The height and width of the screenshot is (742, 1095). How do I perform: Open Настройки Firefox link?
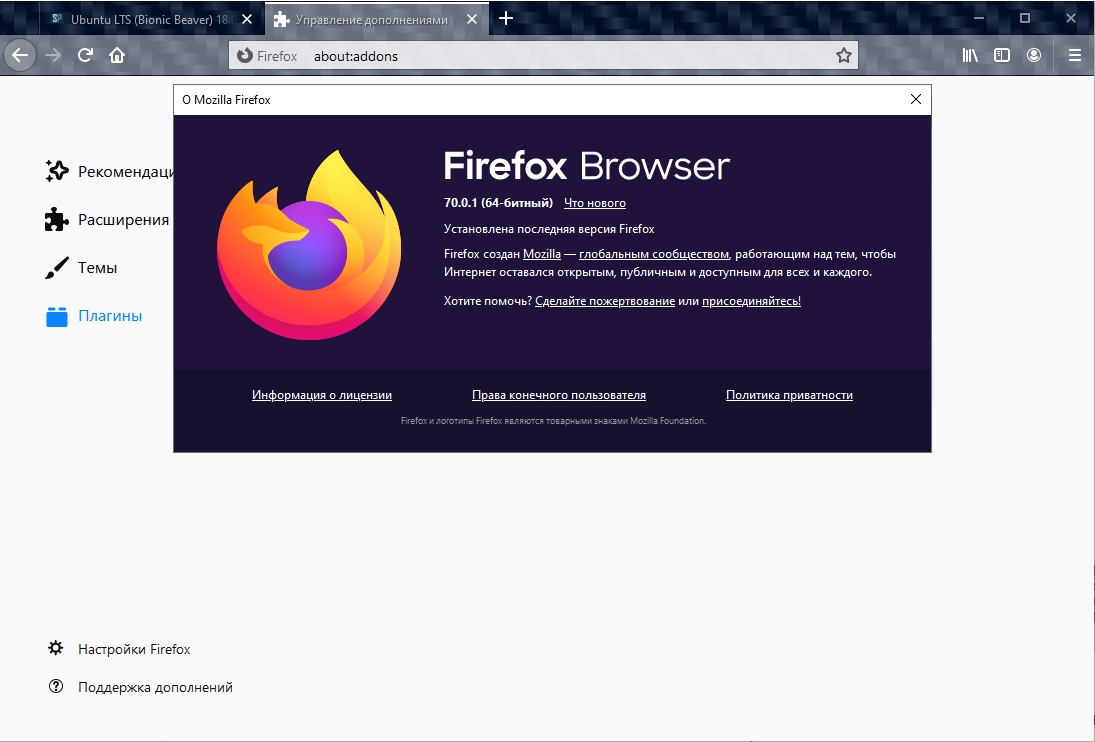(134, 649)
